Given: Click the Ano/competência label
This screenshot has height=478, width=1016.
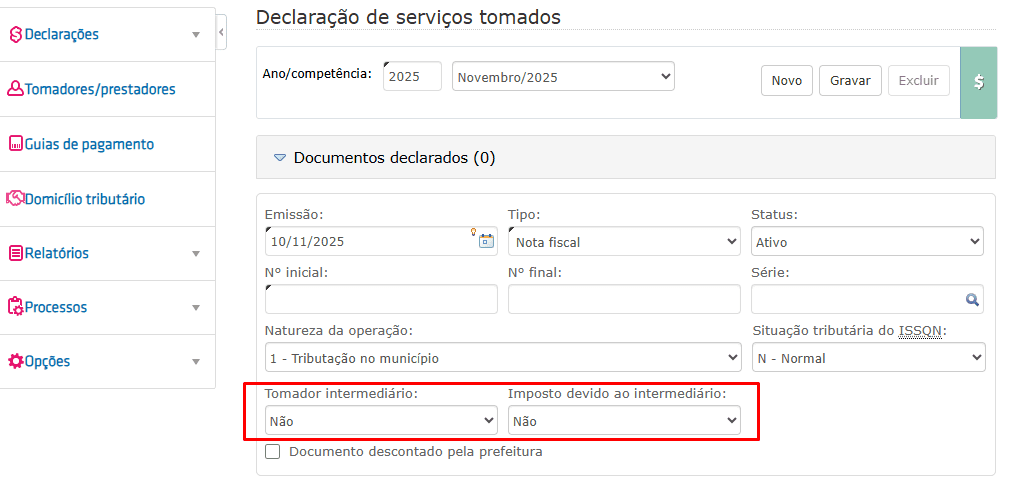Looking at the screenshot, I should pyautogui.click(x=318, y=73).
